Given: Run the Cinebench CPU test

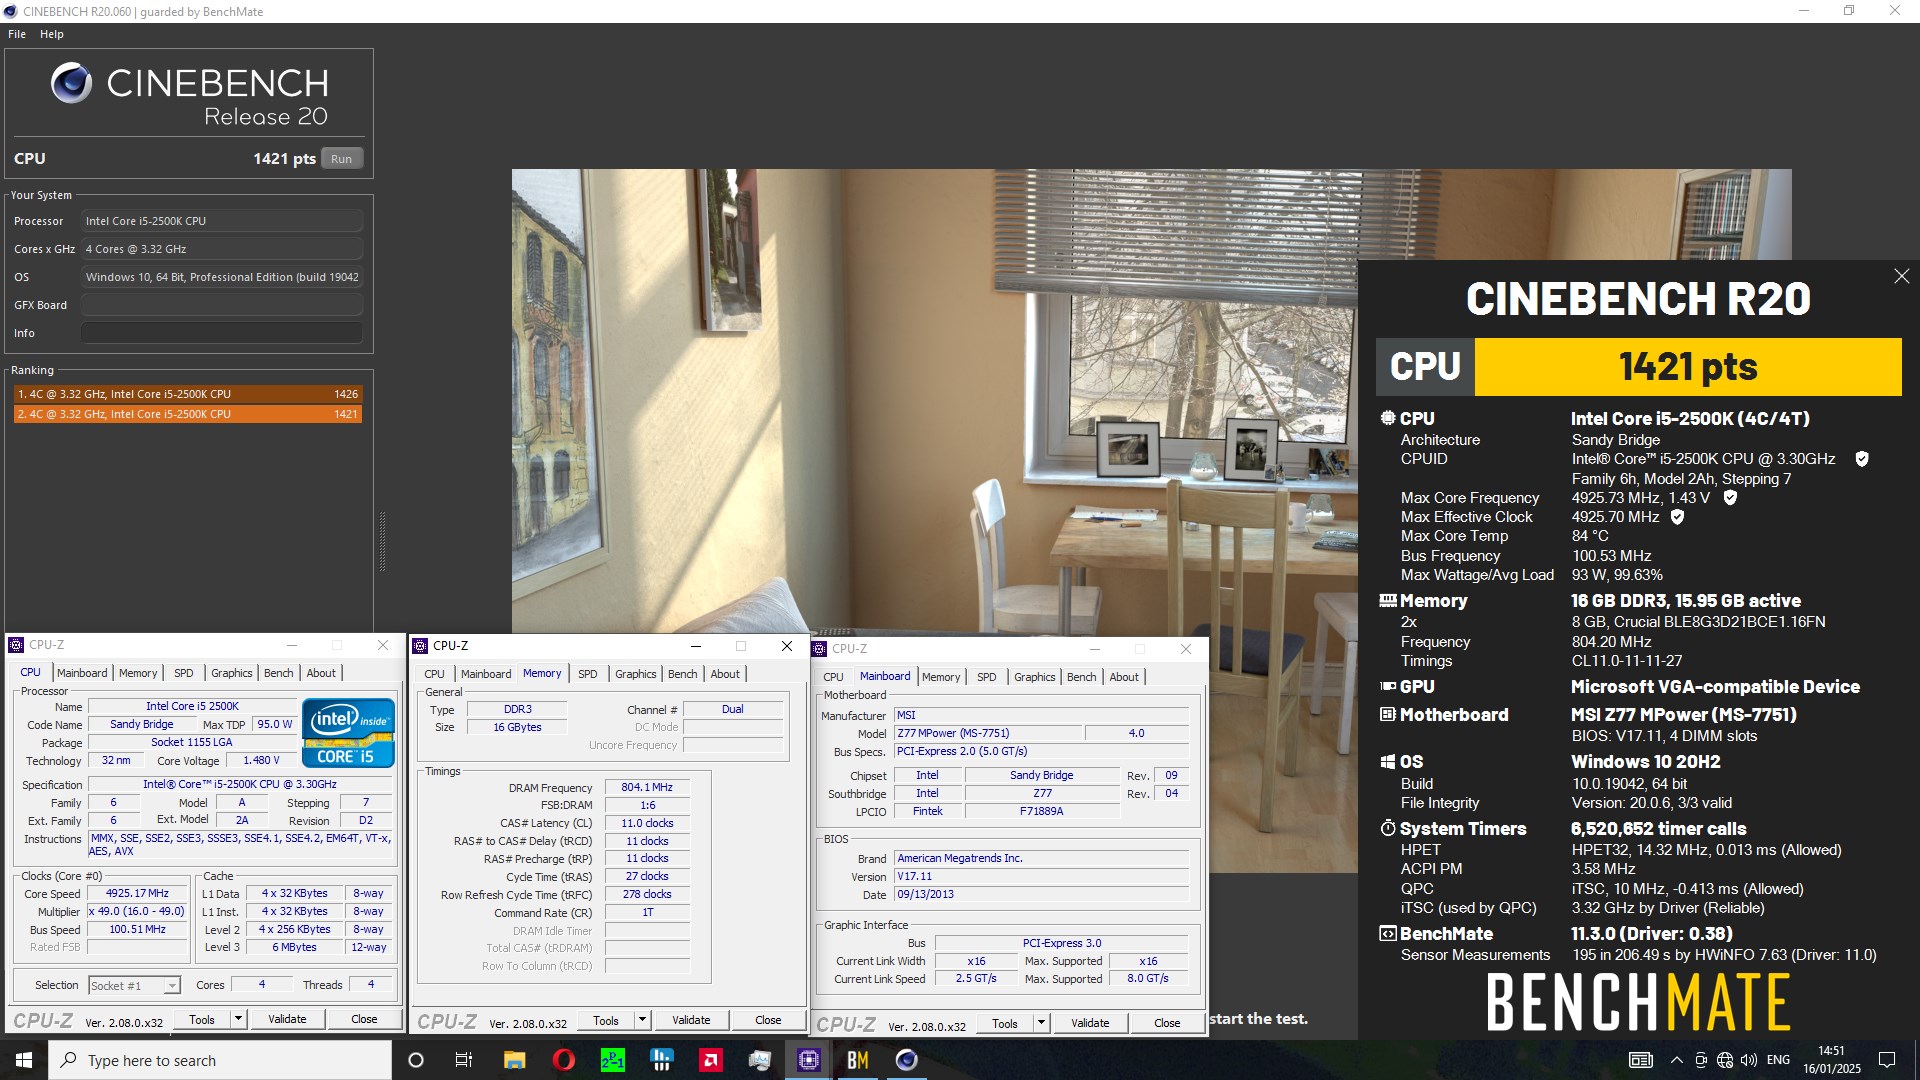Looking at the screenshot, I should 341,159.
